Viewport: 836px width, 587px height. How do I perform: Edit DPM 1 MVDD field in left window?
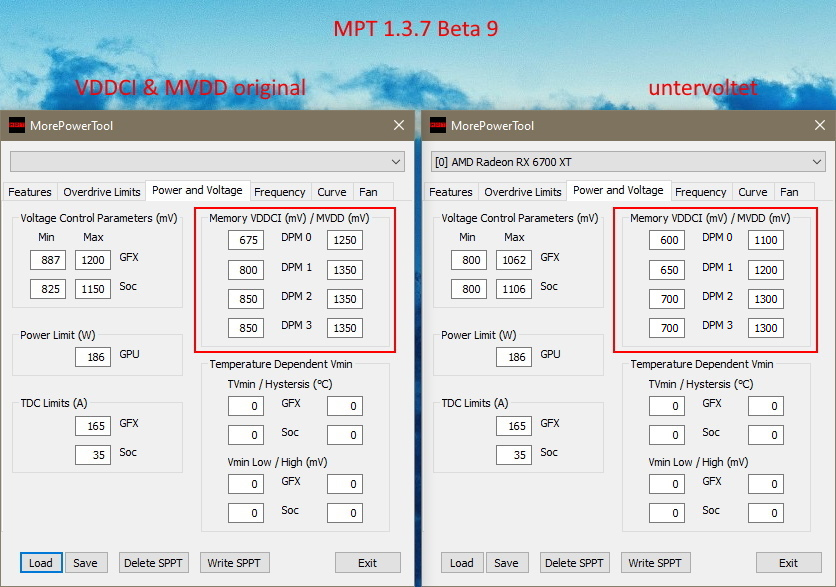click(x=345, y=270)
